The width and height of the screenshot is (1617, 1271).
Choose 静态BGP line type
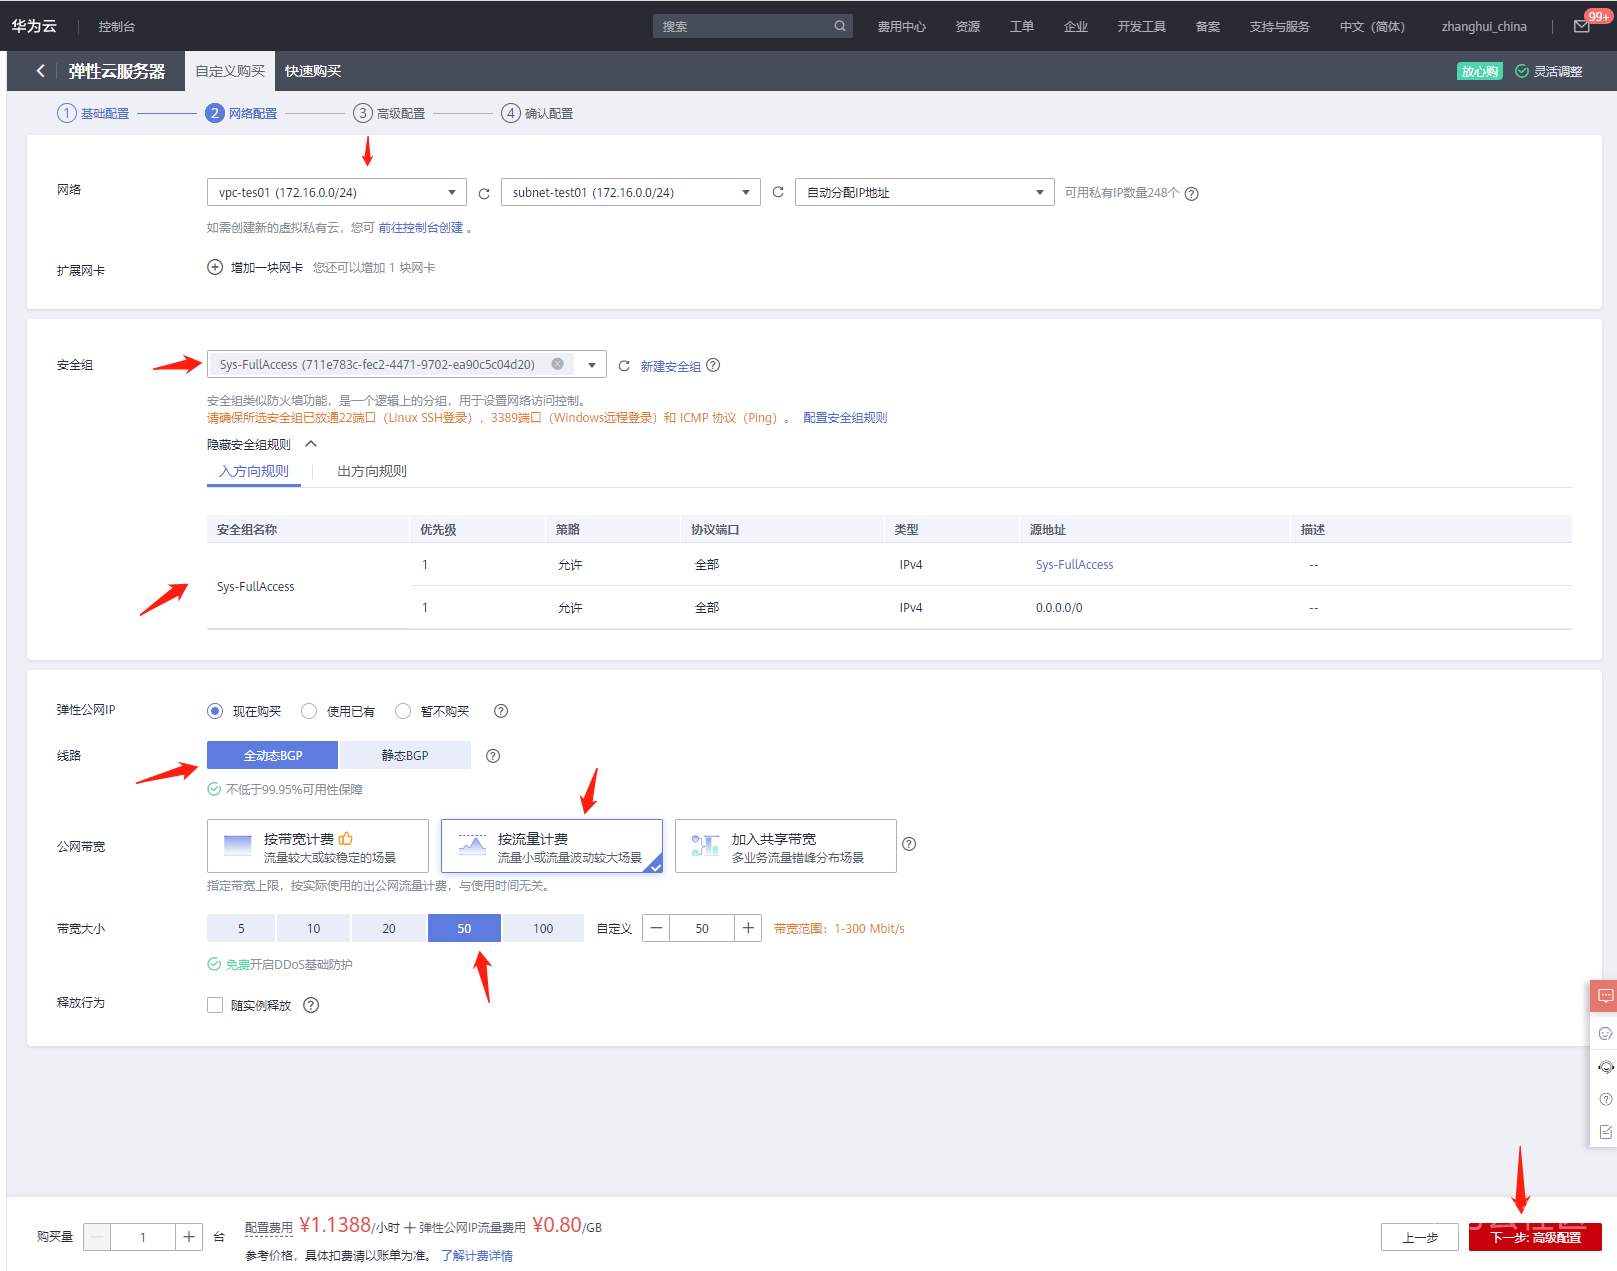click(405, 755)
